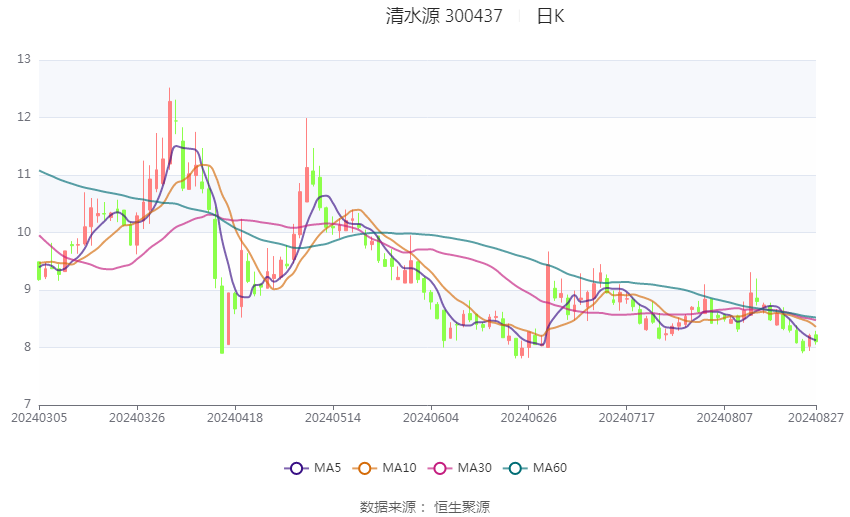
Task: Click the chart title 清水源 300437
Action: [444, 16]
